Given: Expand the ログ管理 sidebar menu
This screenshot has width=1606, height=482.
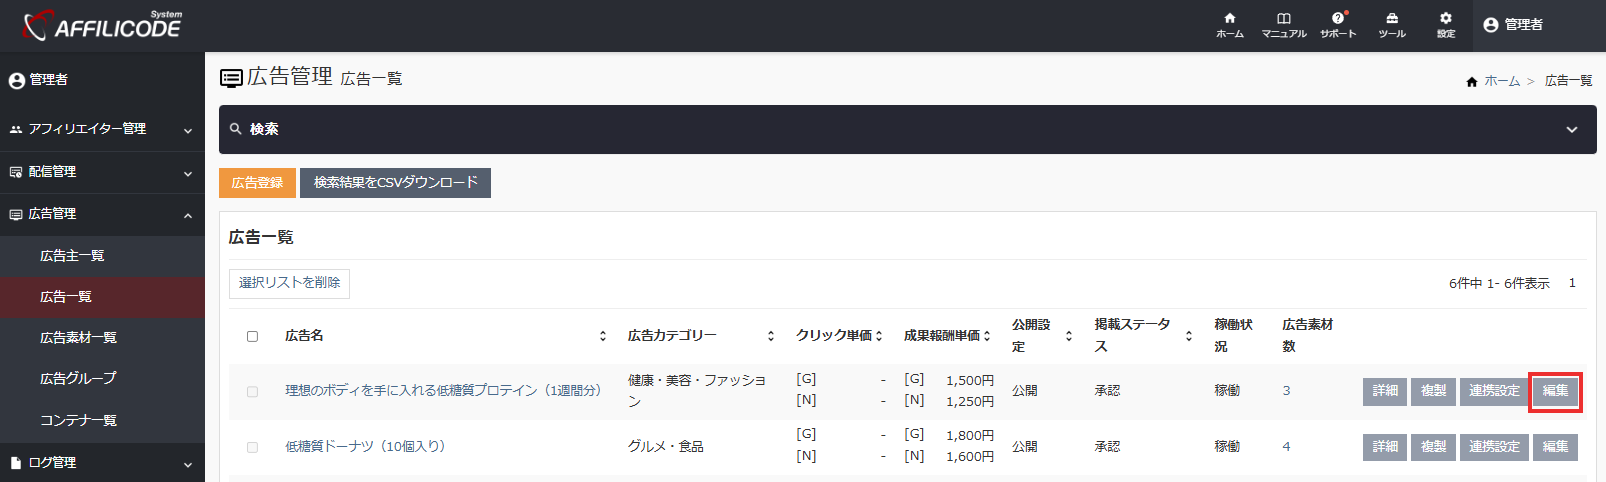Looking at the screenshot, I should [102, 463].
